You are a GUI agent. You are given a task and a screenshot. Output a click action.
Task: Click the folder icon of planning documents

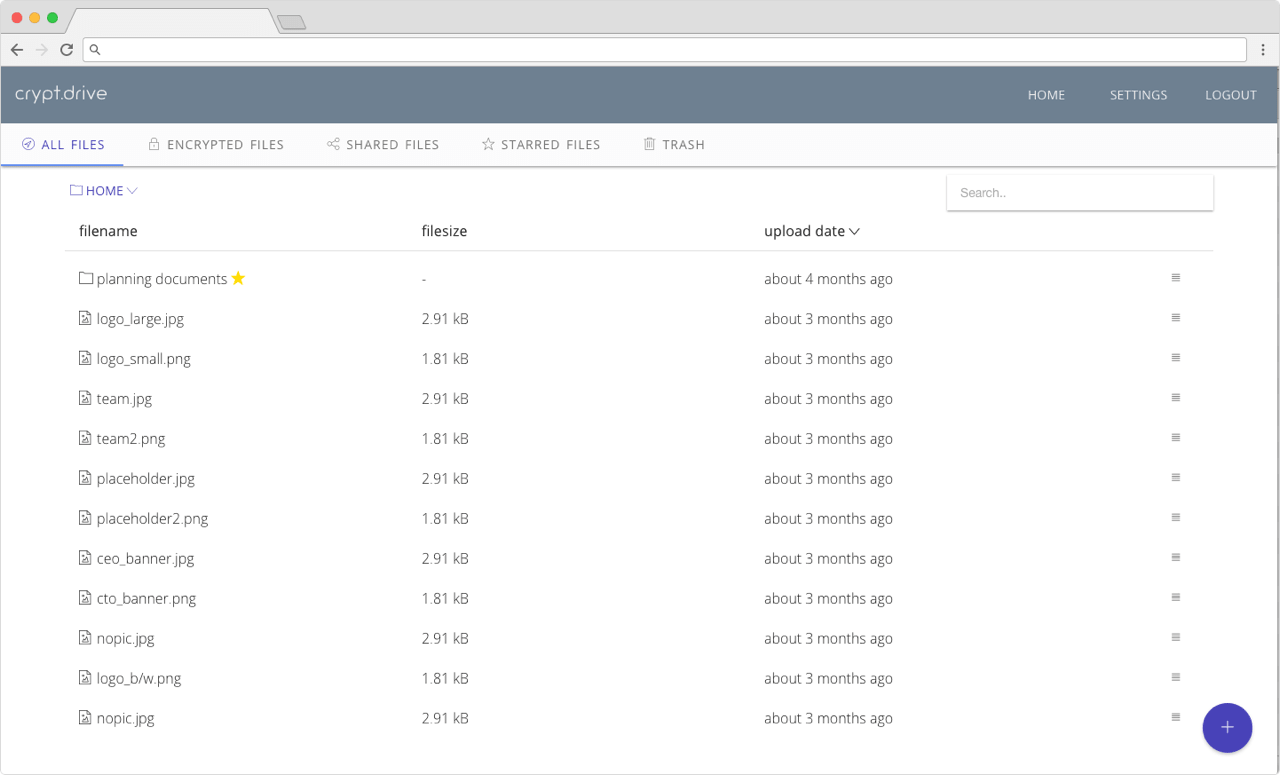(86, 278)
